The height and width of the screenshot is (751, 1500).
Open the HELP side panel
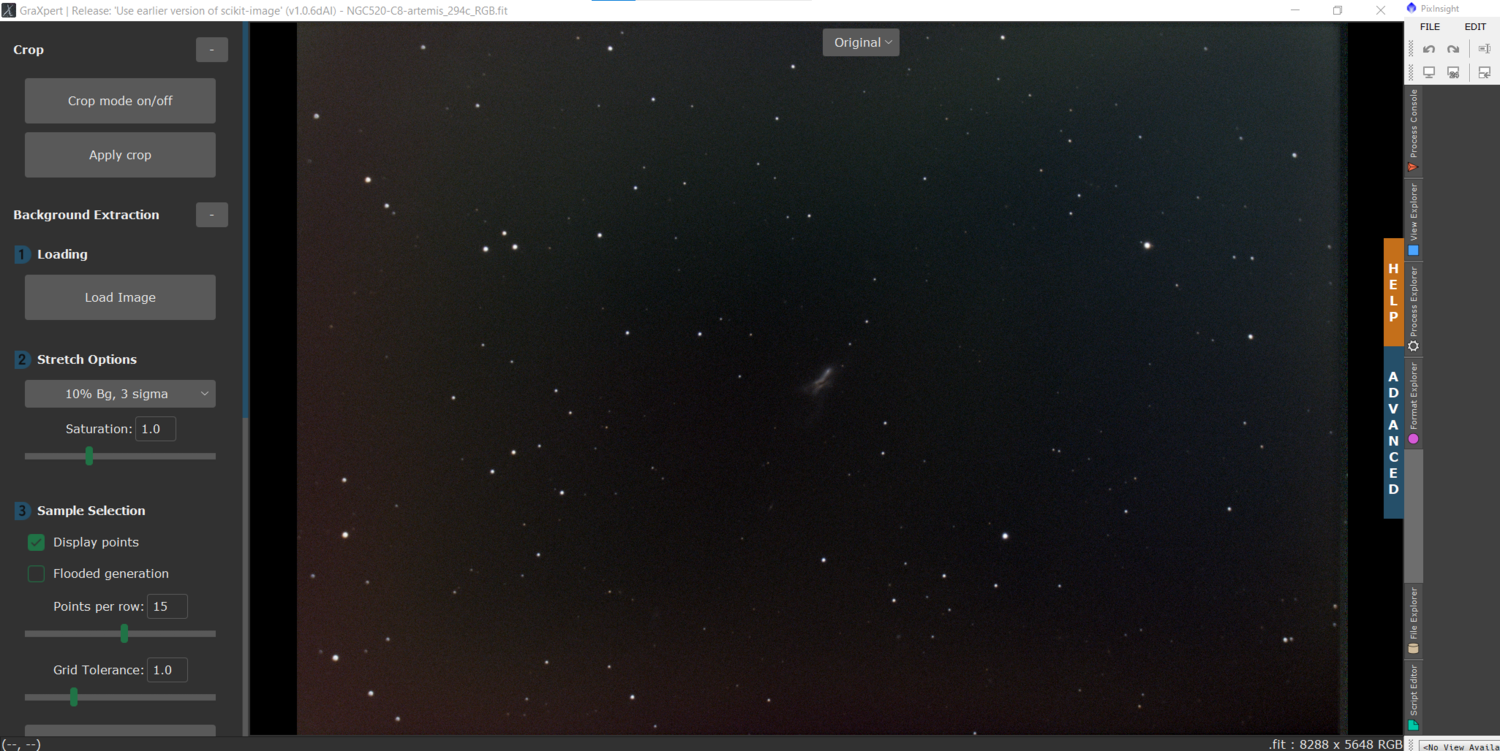tap(1394, 292)
